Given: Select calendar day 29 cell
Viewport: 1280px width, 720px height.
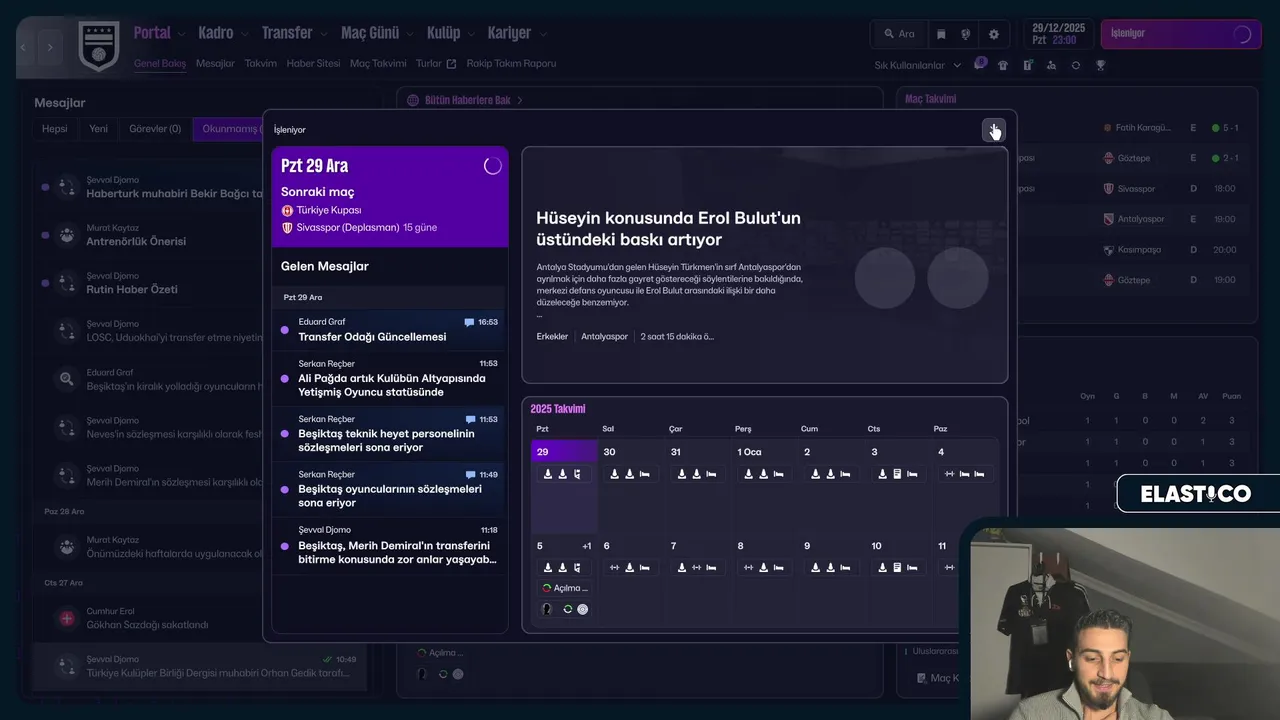Looking at the screenshot, I should point(564,487).
